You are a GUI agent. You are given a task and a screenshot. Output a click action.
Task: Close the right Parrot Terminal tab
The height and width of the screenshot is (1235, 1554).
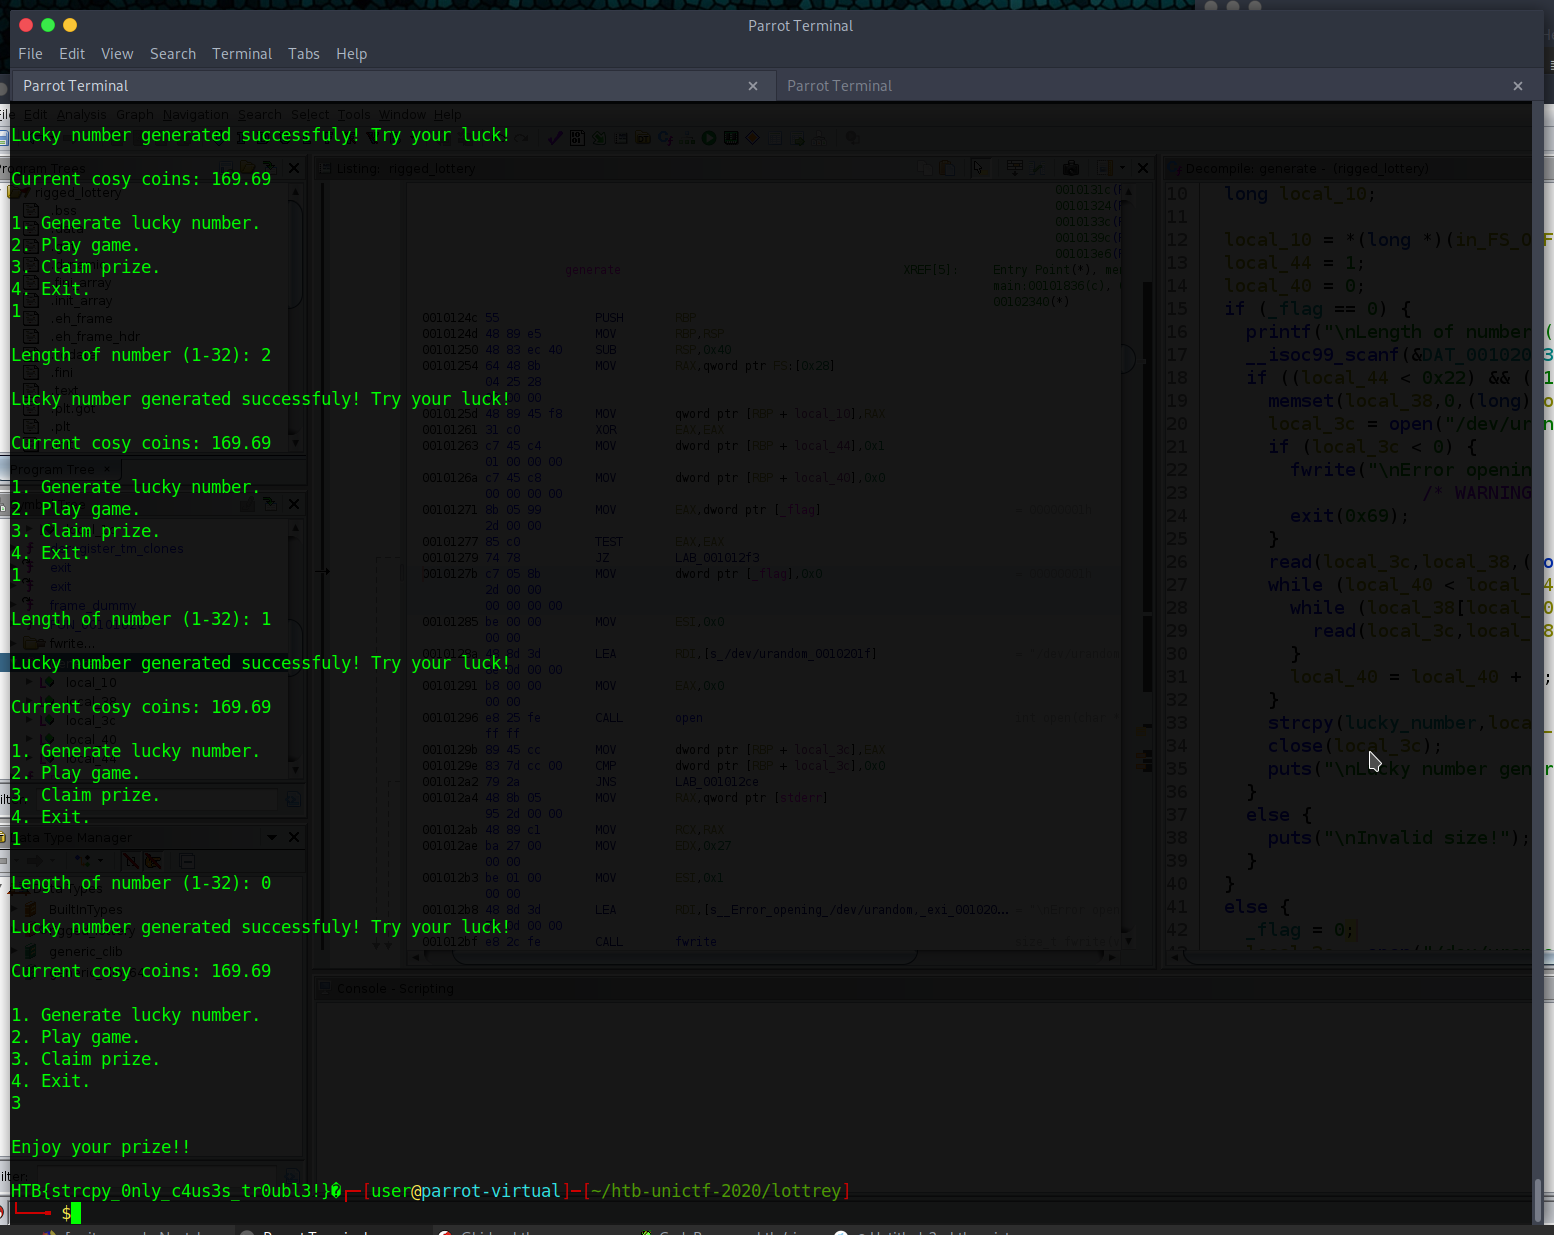[1518, 86]
